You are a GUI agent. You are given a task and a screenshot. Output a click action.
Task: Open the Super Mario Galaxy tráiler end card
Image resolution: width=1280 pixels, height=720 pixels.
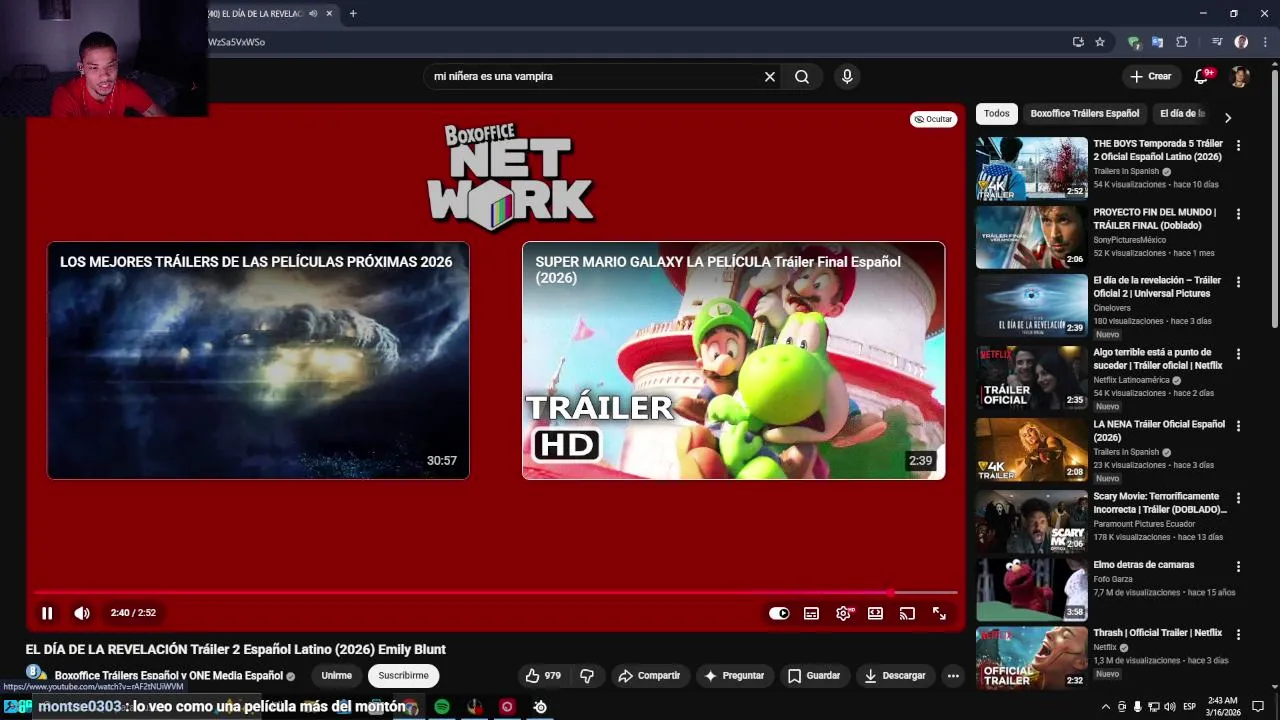(733, 360)
